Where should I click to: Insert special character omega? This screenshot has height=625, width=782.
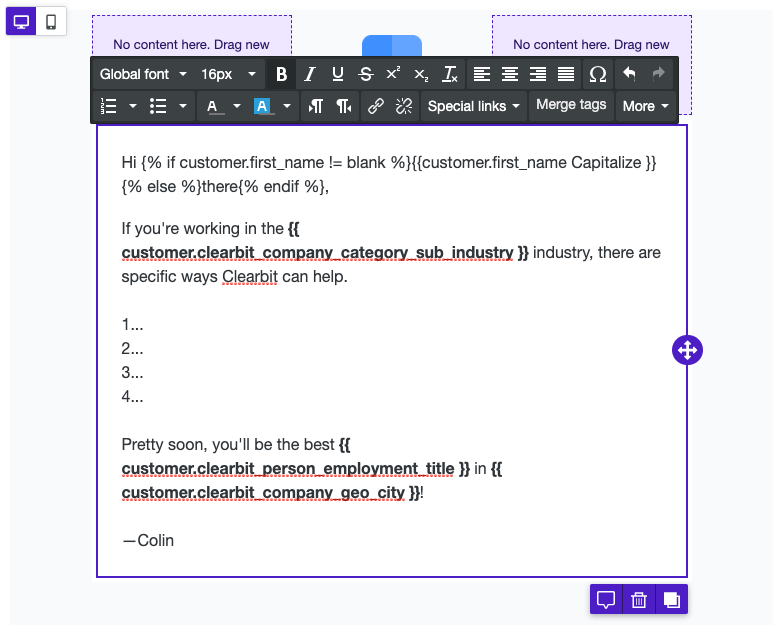click(x=597, y=74)
